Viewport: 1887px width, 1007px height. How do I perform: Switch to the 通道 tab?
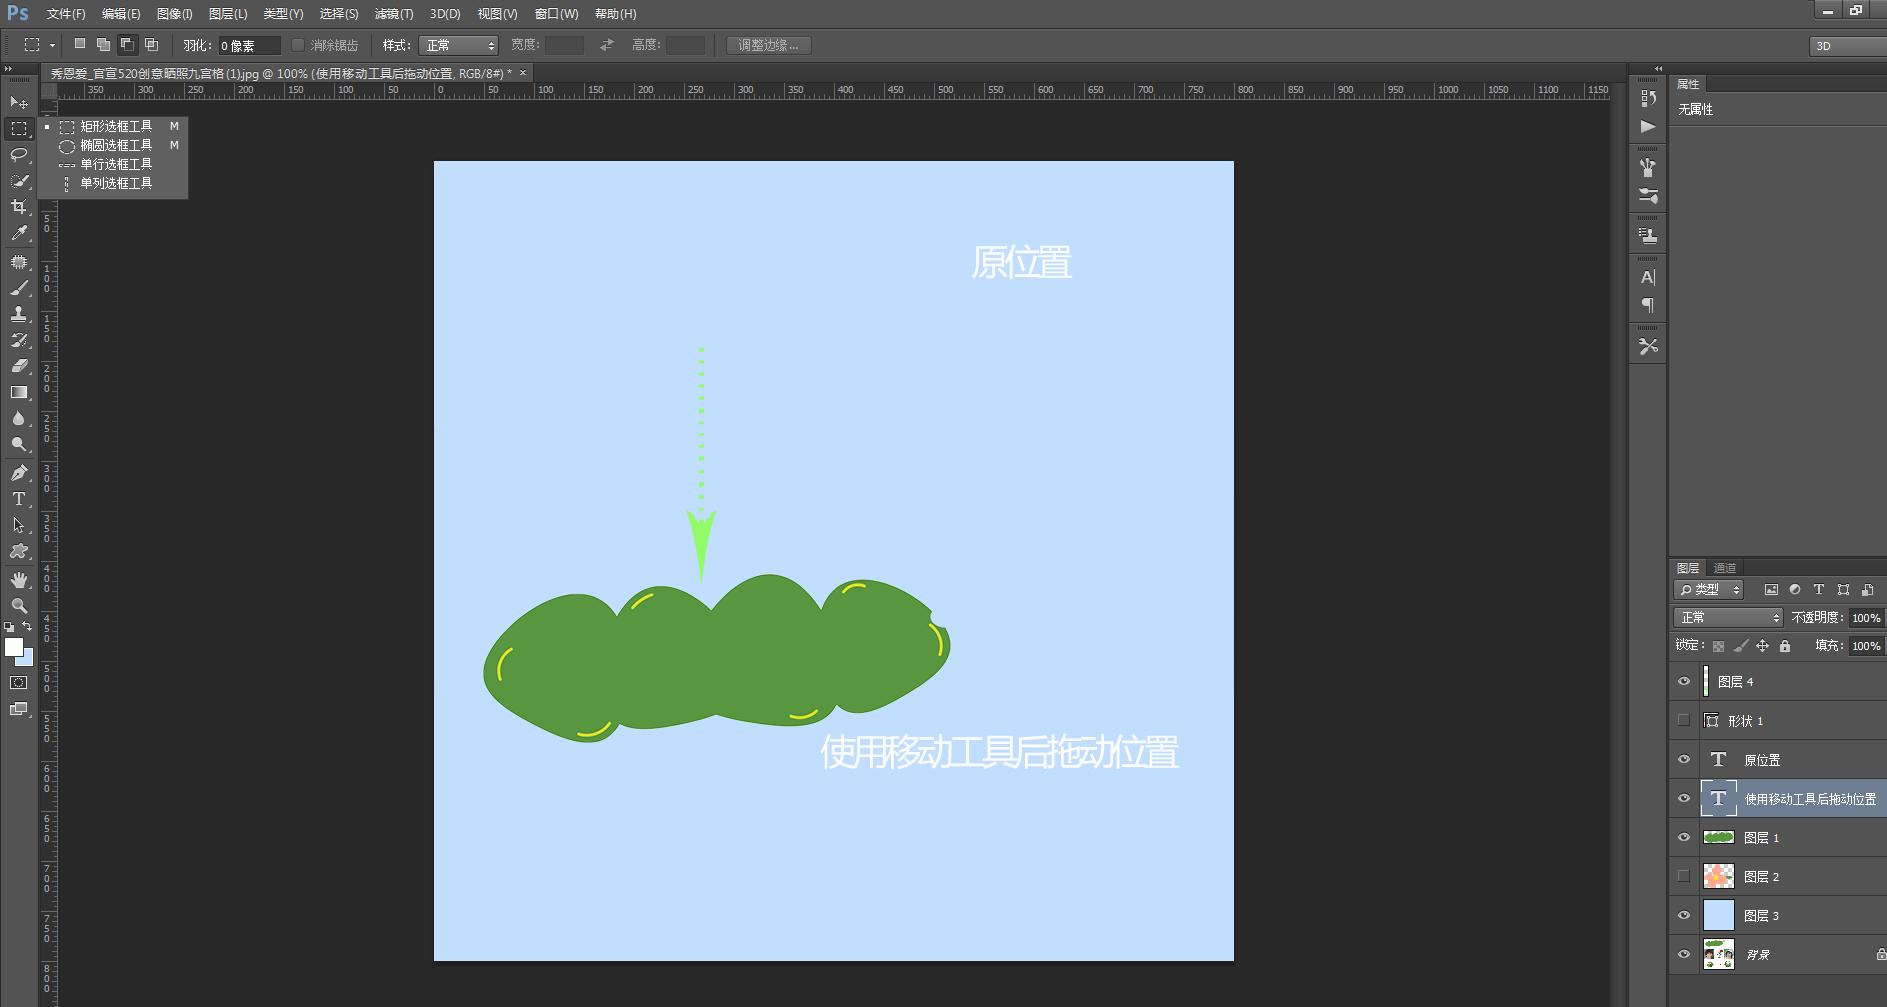[1725, 568]
